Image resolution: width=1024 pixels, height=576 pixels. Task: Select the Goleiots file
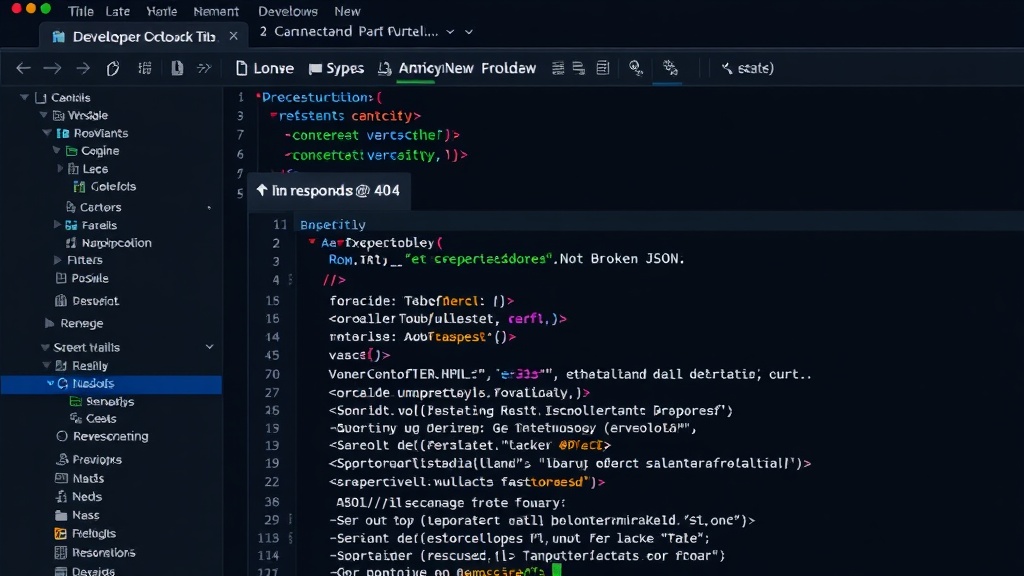(x=104, y=187)
